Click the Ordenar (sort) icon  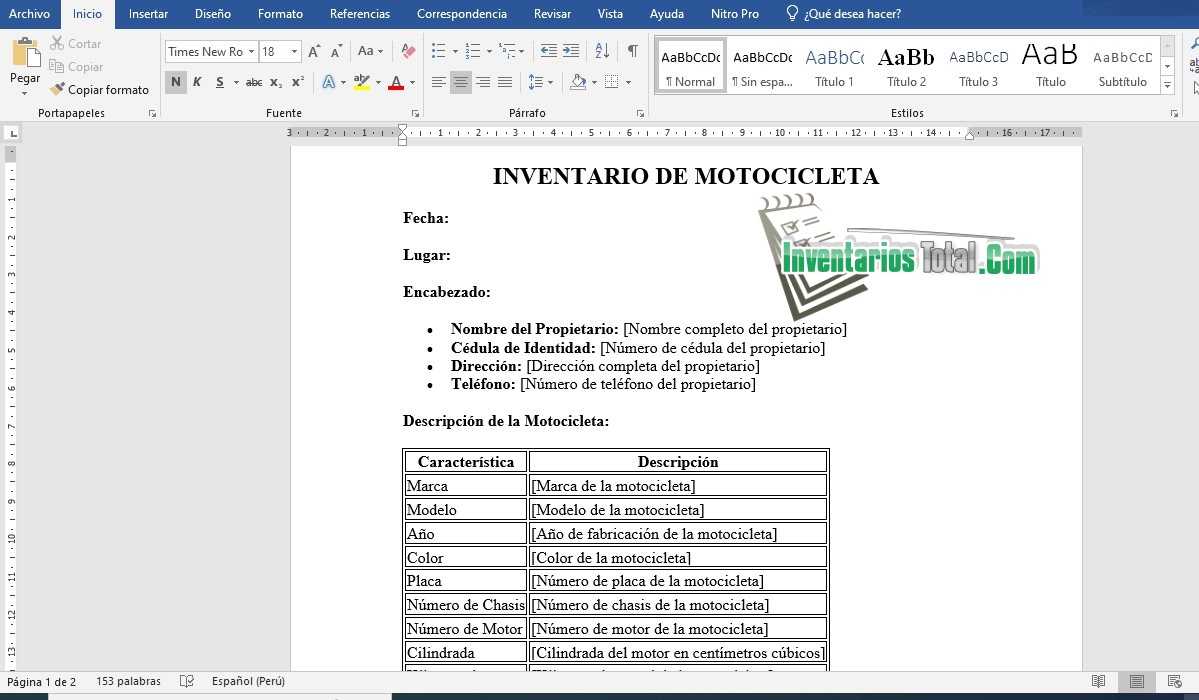click(600, 51)
